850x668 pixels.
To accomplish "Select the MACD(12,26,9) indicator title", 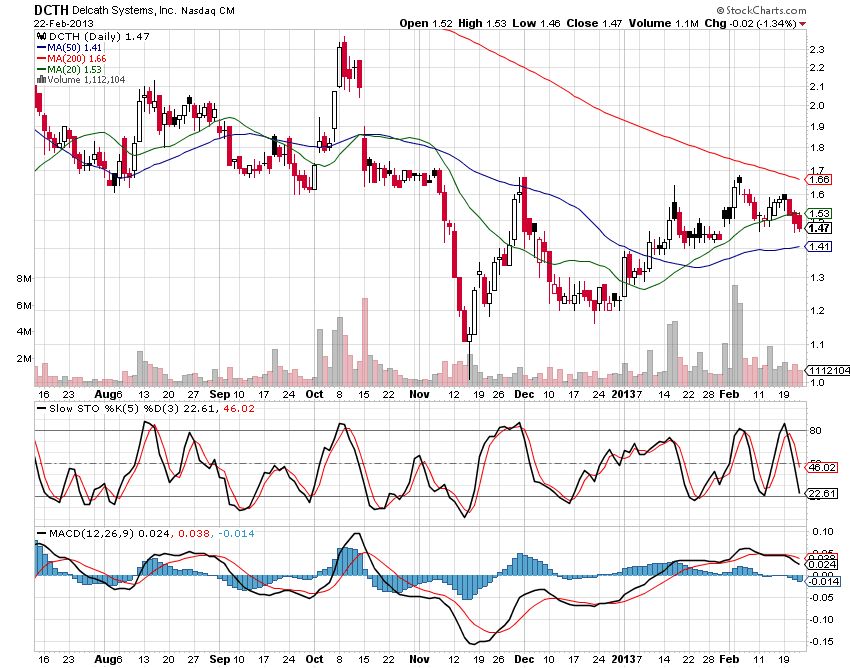I will [x=91, y=534].
